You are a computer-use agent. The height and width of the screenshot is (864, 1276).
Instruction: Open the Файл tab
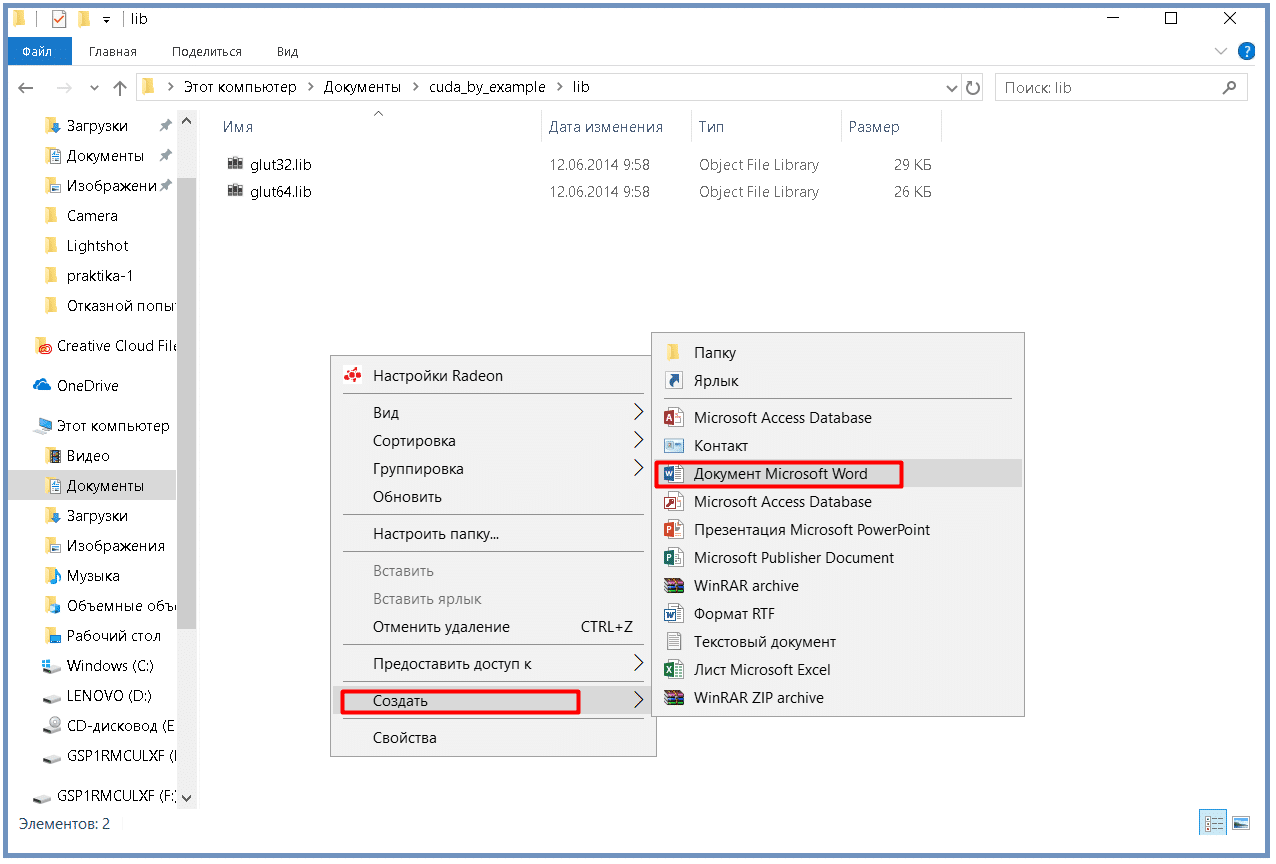coord(37,51)
